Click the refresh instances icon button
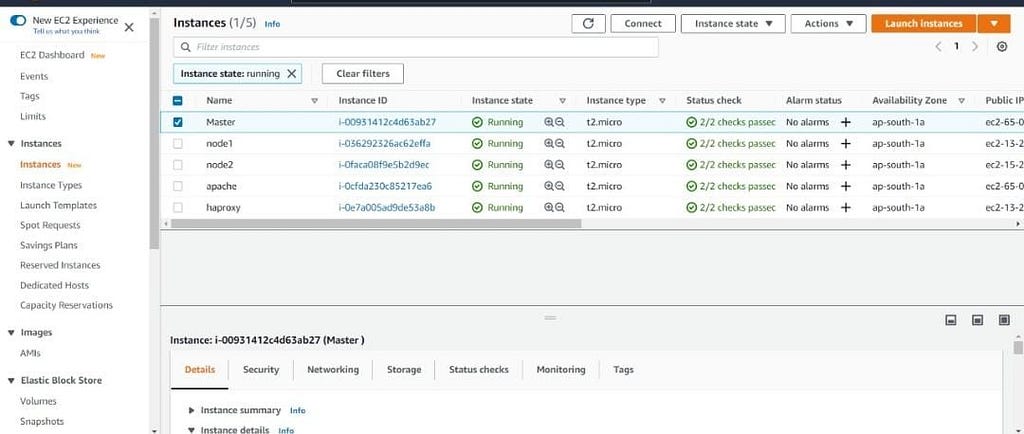The image size is (1024, 434). [588, 23]
